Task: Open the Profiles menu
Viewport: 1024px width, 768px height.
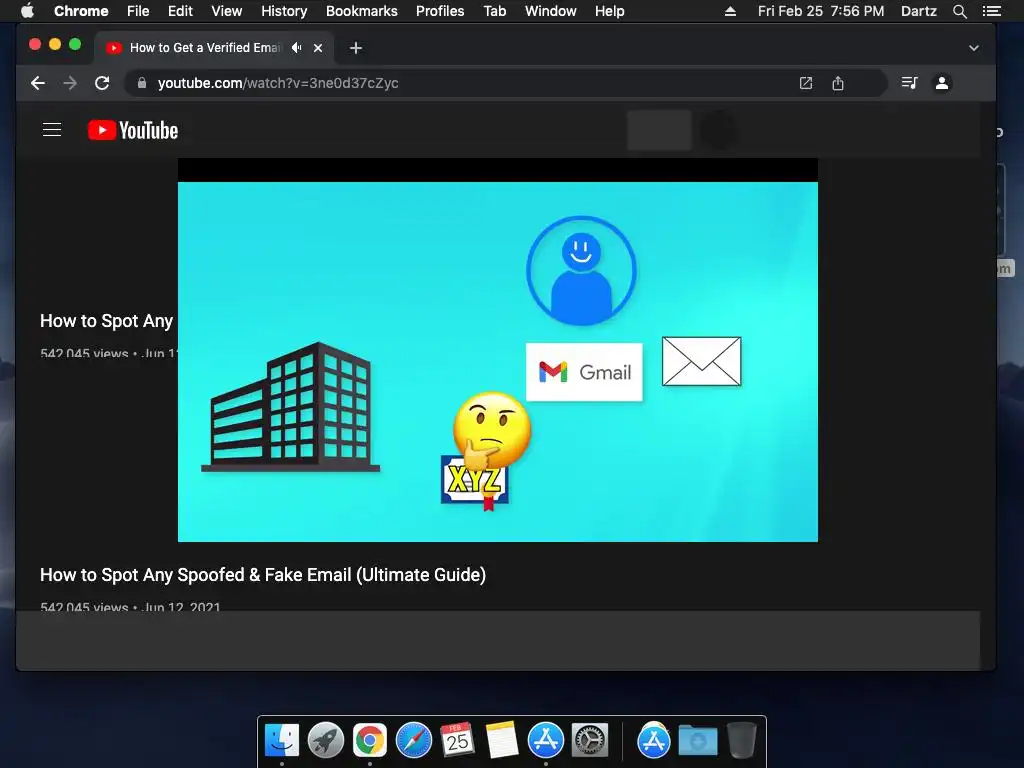Action: click(x=440, y=11)
